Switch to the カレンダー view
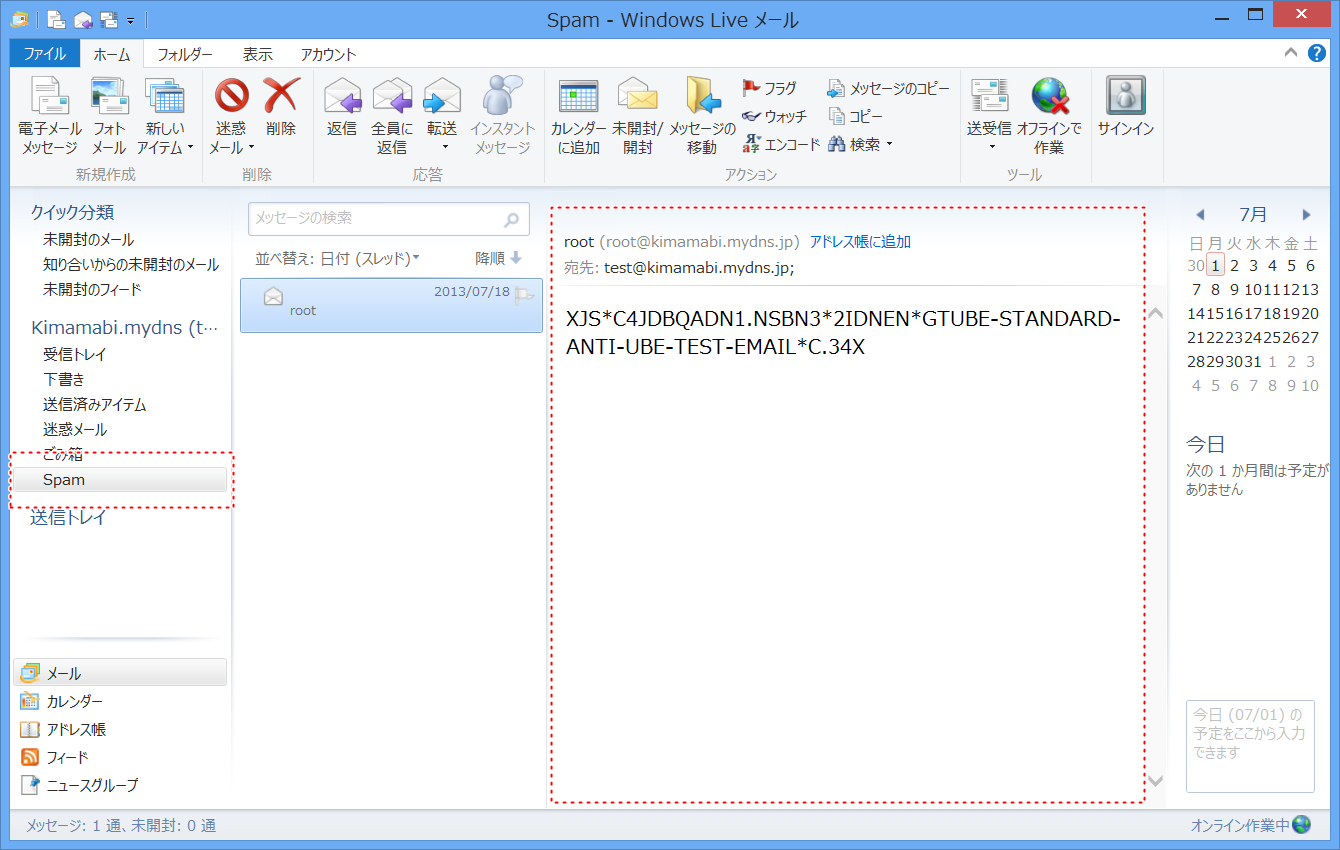This screenshot has width=1340, height=850. pos(62,702)
